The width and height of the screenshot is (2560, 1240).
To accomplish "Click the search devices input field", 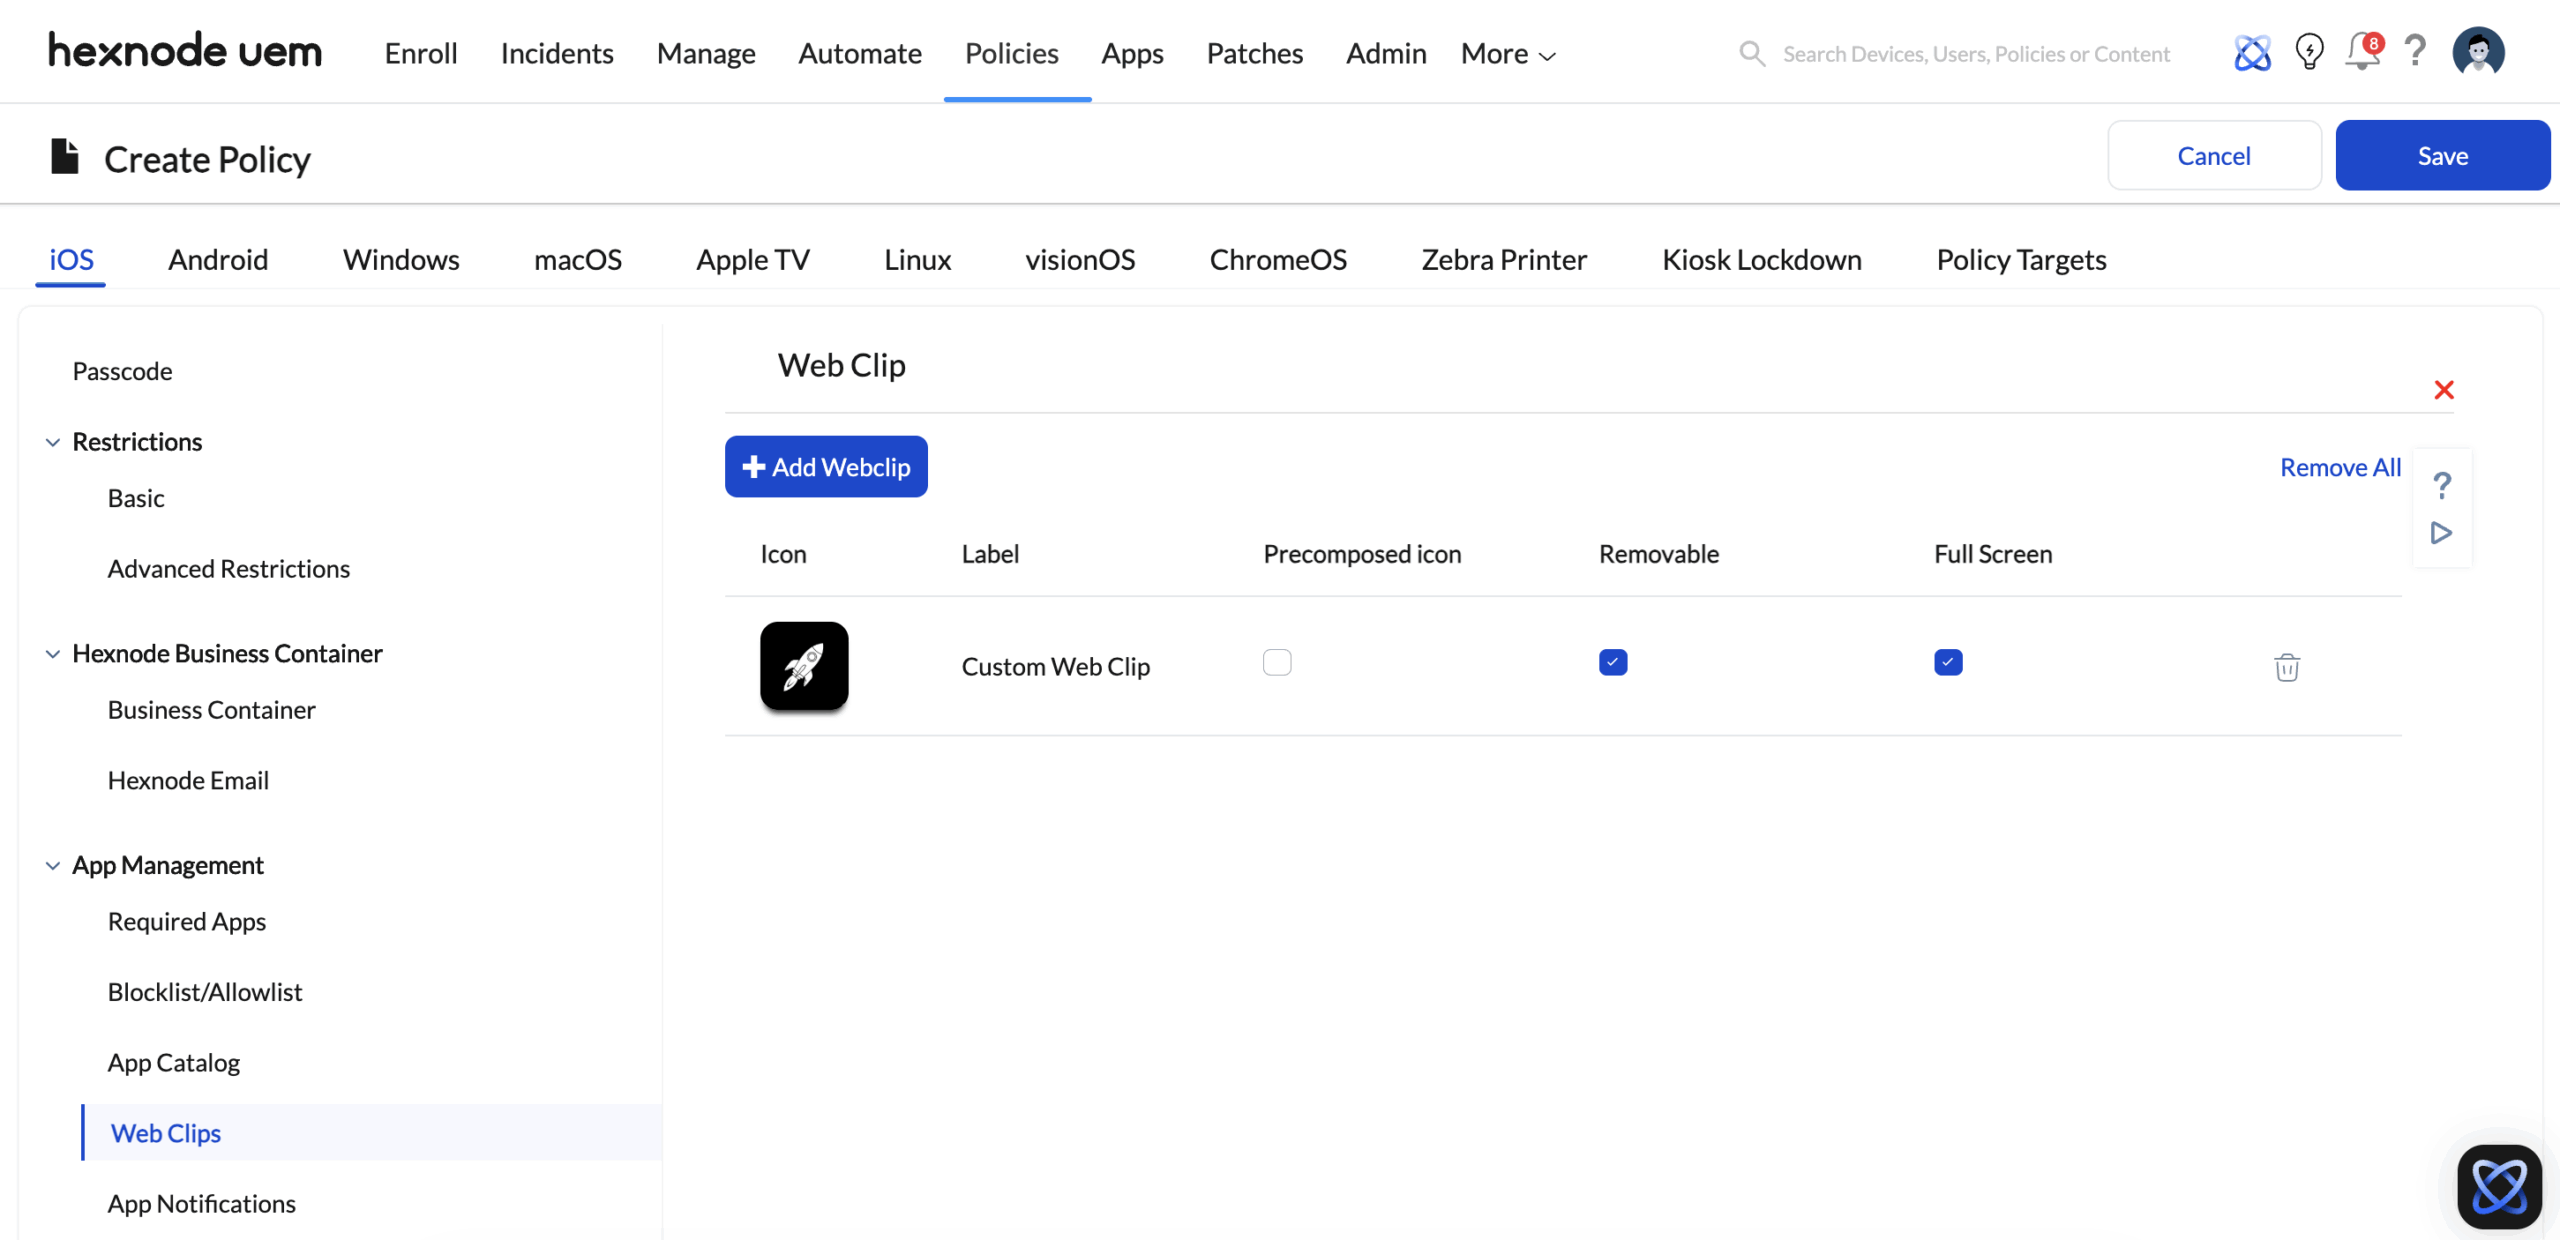I will tap(1976, 54).
